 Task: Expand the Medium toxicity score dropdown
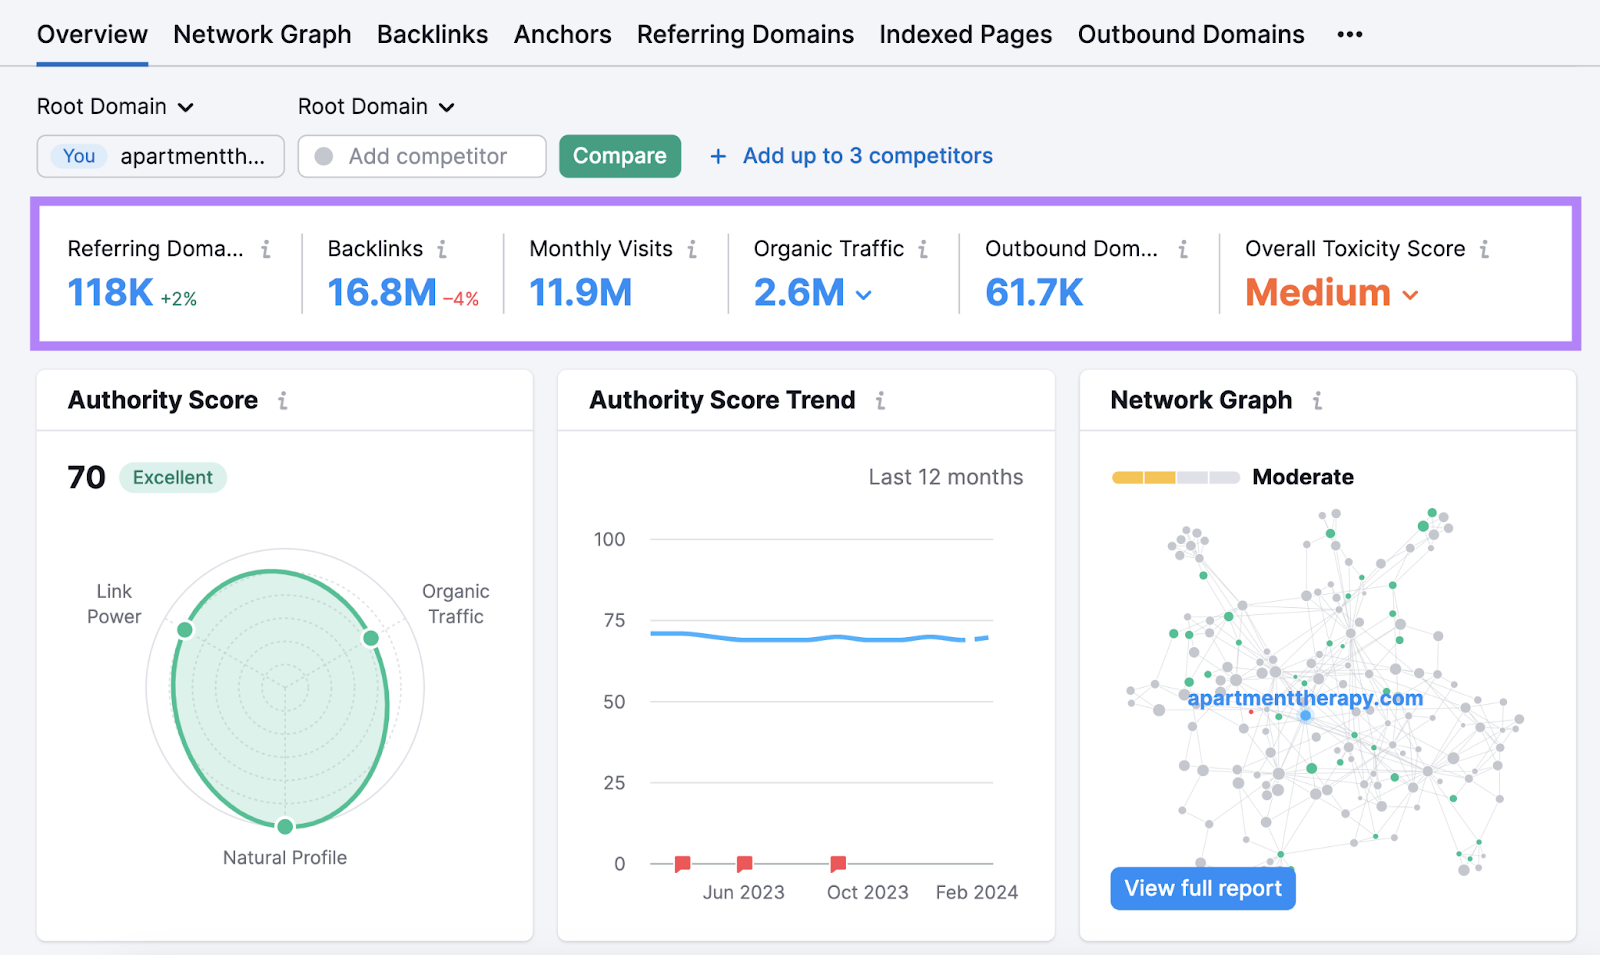coord(1411,295)
